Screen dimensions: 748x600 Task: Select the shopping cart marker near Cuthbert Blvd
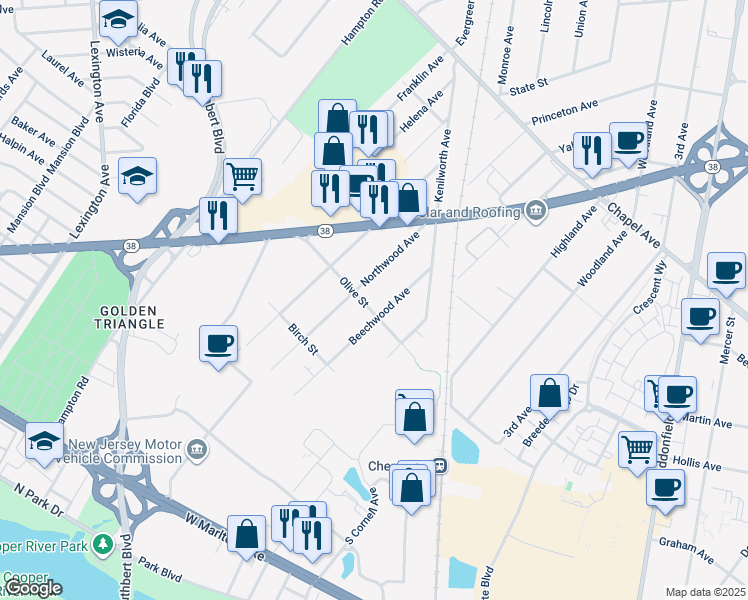242,179
